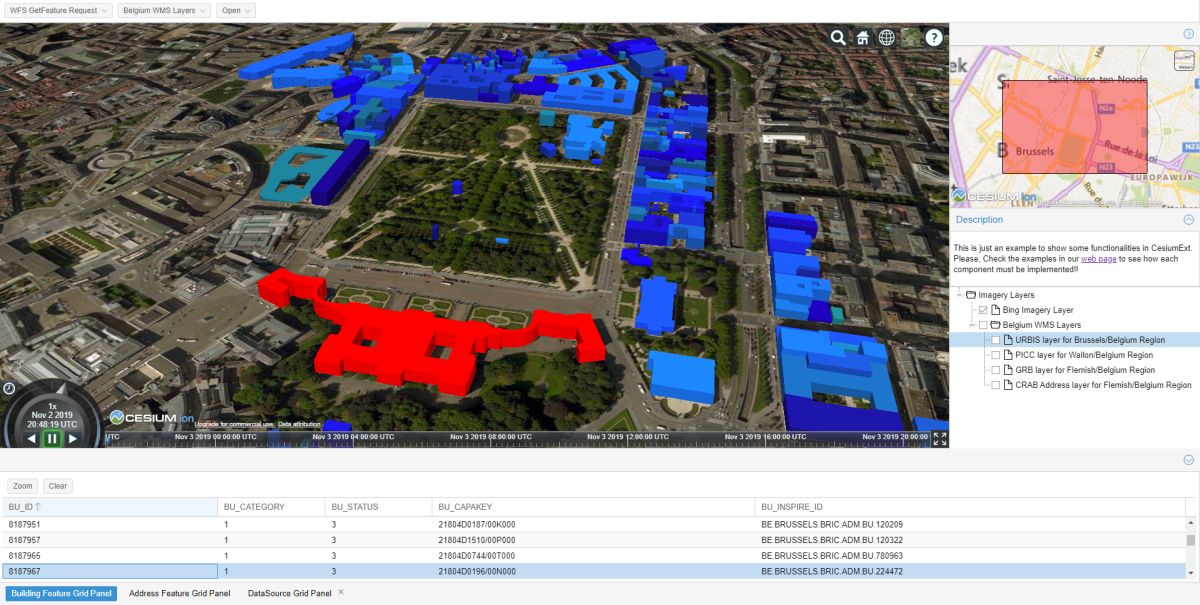Click the Belgium WMS Layers folder icon

coord(996,325)
